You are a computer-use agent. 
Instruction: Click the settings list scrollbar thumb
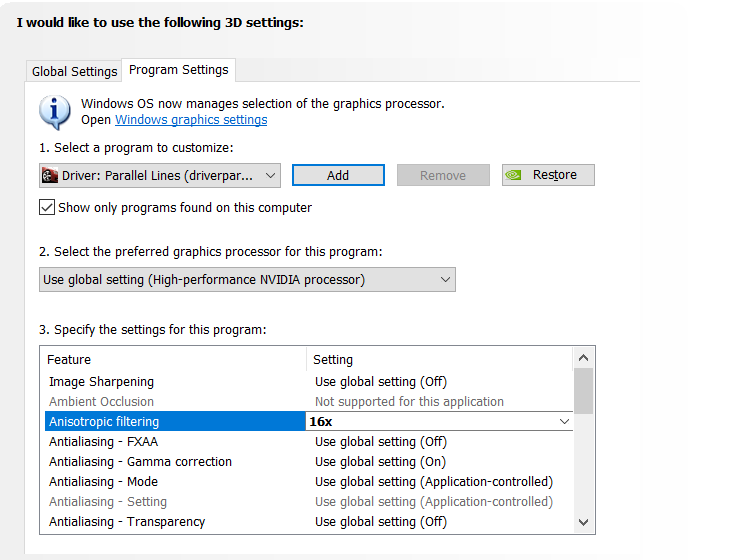(x=584, y=390)
